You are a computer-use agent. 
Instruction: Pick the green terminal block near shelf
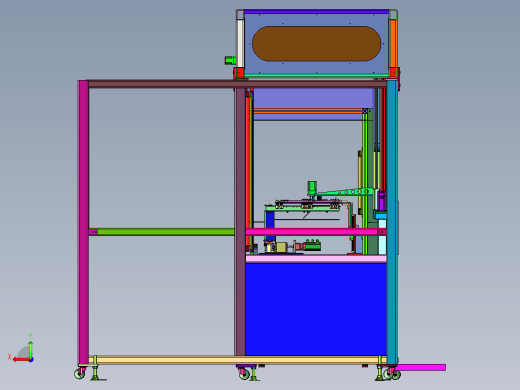click(x=313, y=246)
